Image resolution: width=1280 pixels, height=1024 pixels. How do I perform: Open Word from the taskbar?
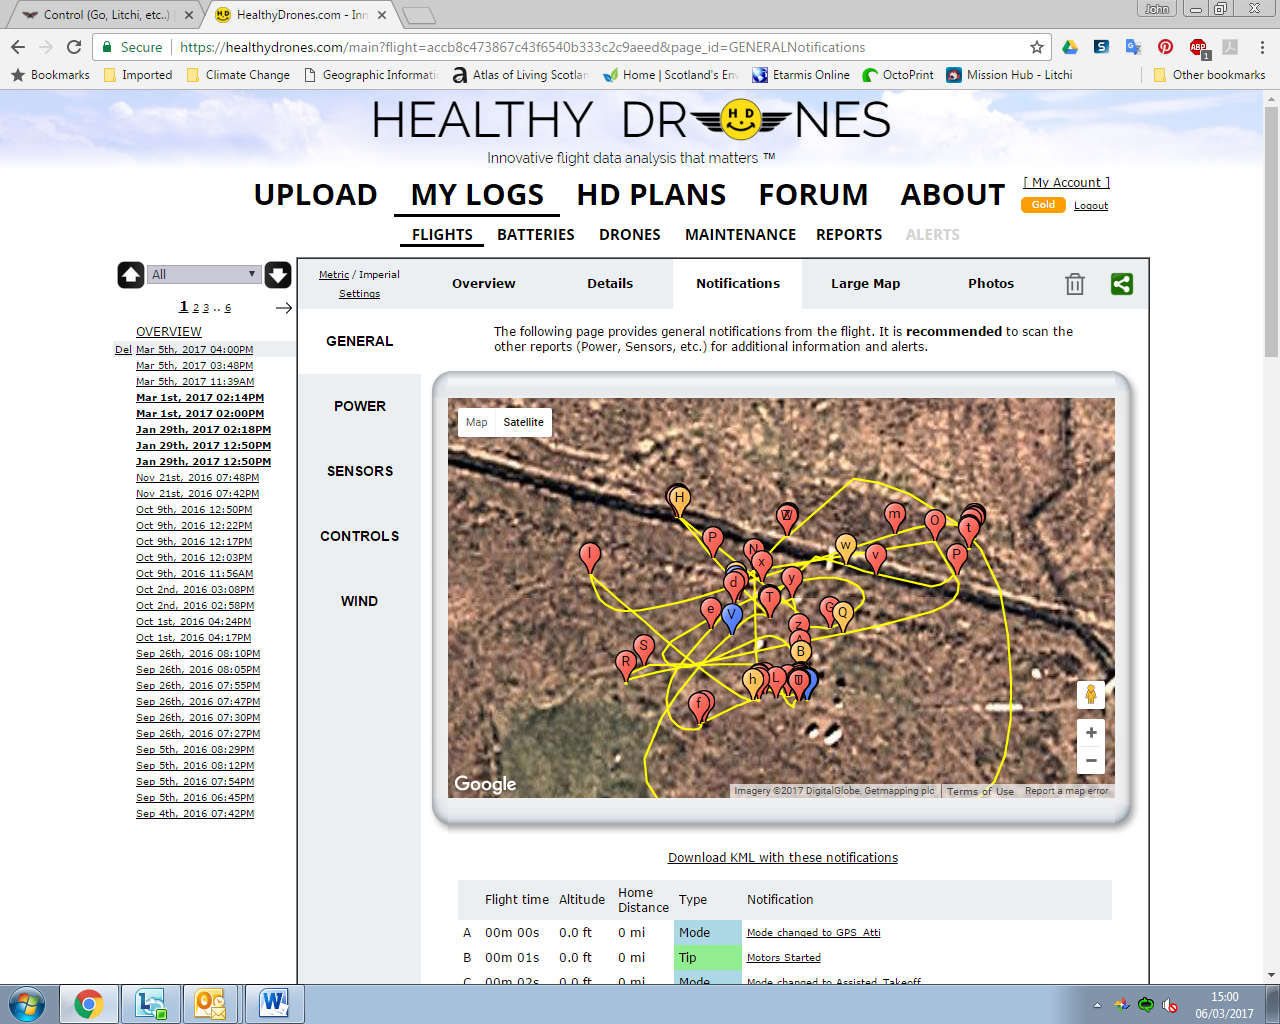coord(273,1004)
